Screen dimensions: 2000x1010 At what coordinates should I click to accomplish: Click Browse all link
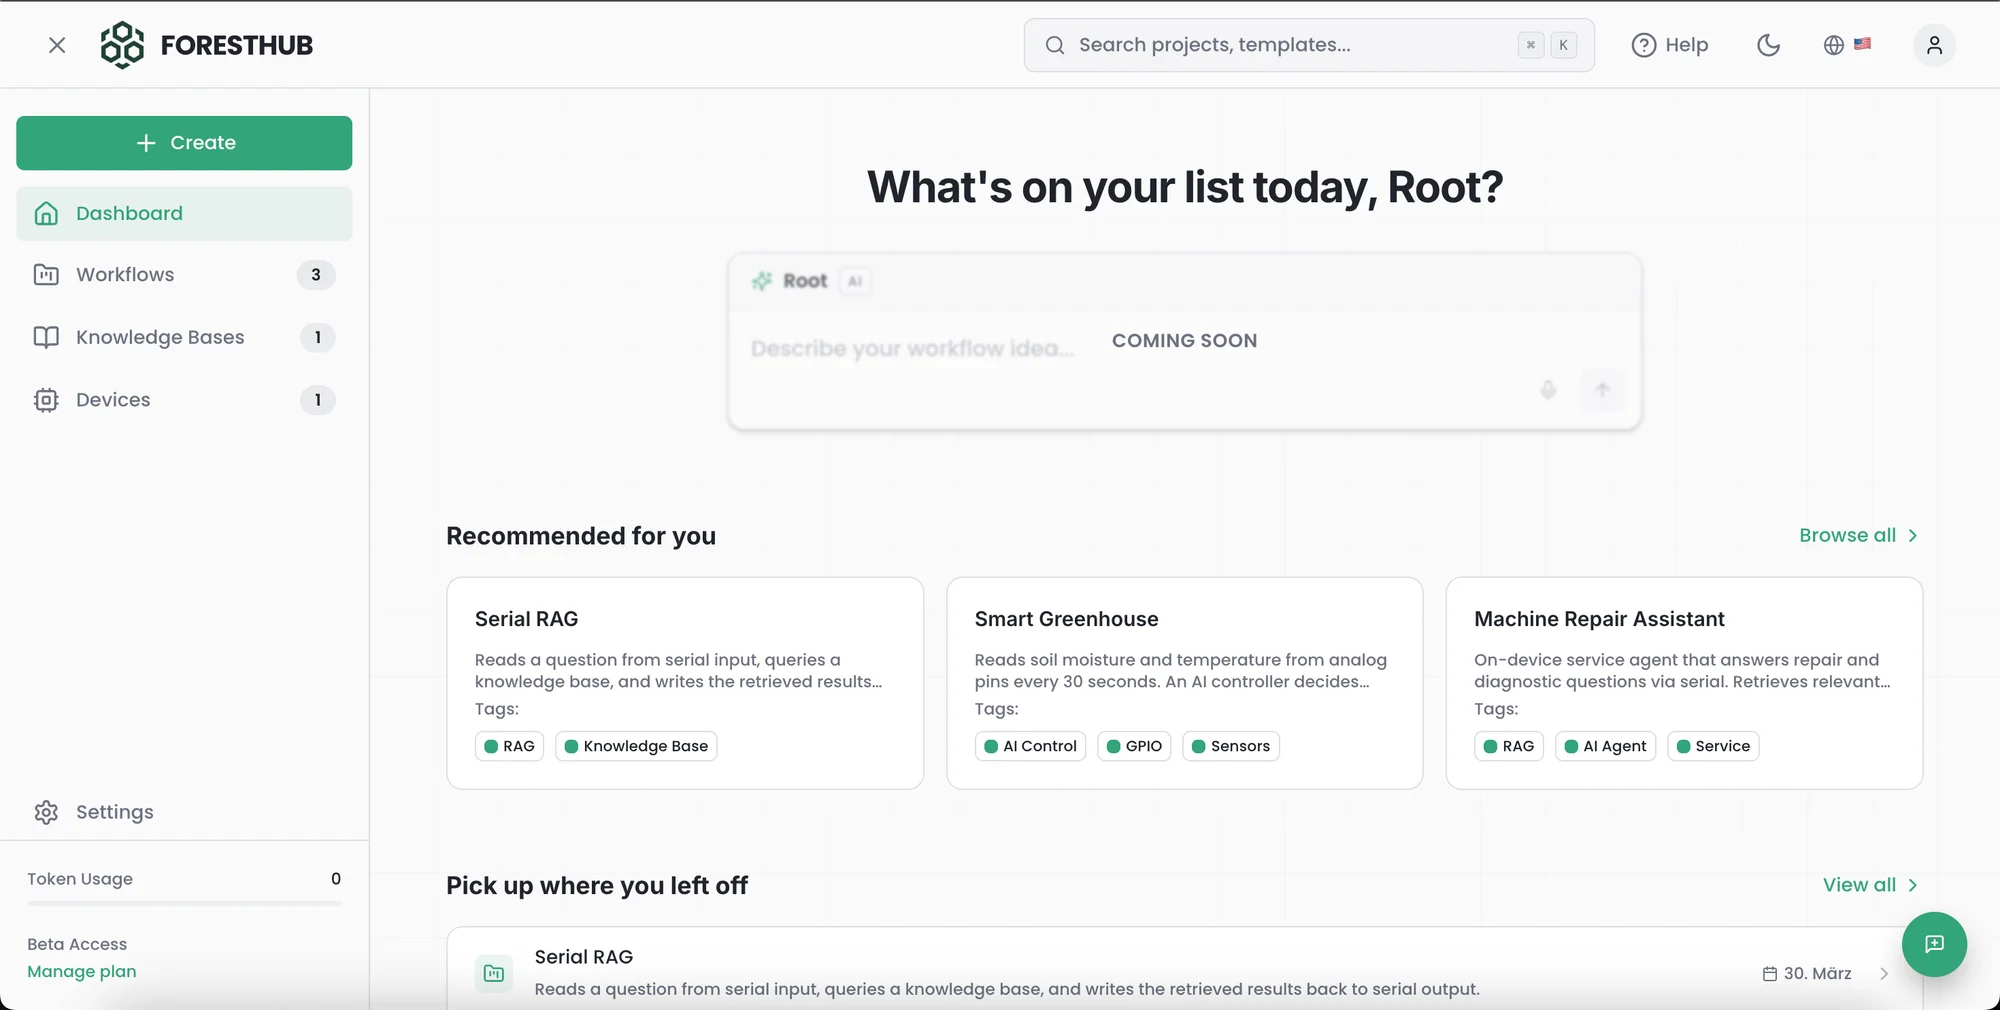[1847, 535]
